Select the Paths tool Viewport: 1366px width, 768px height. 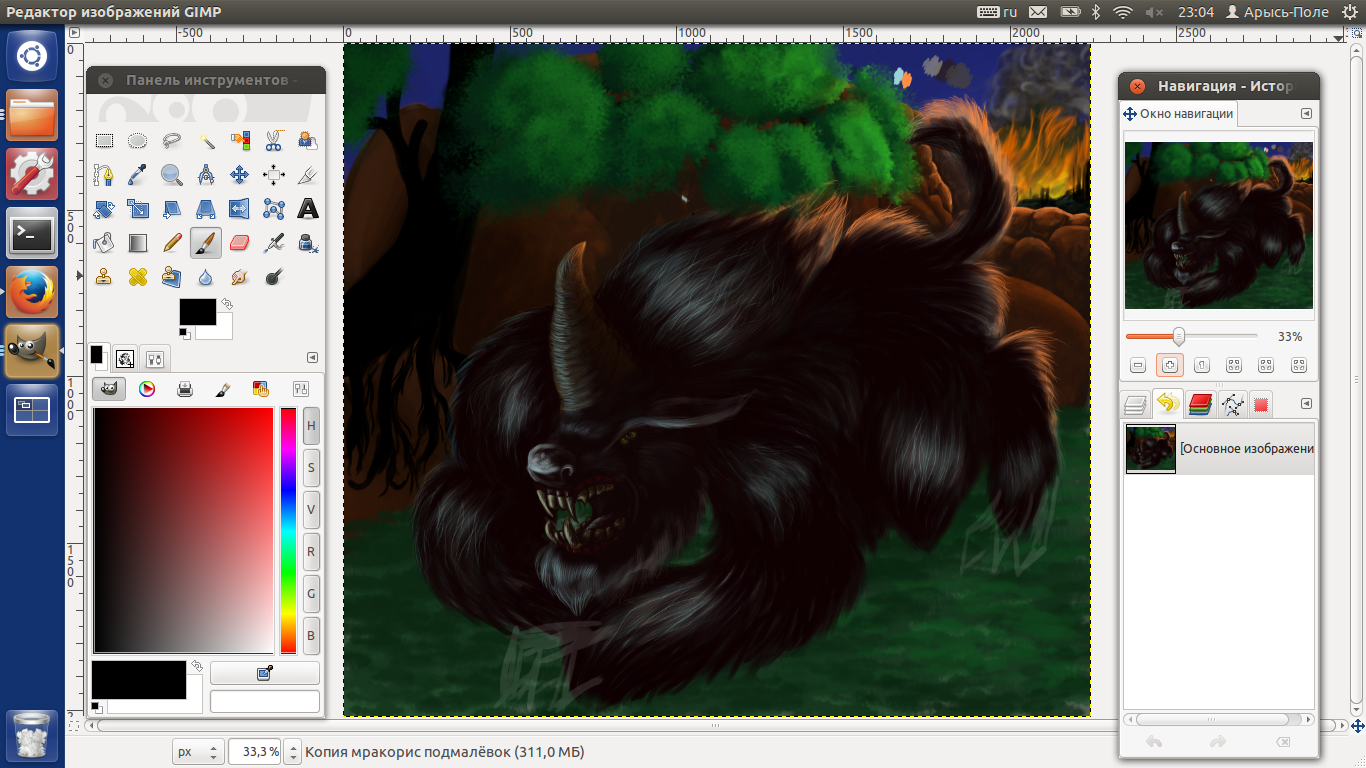(x=104, y=175)
